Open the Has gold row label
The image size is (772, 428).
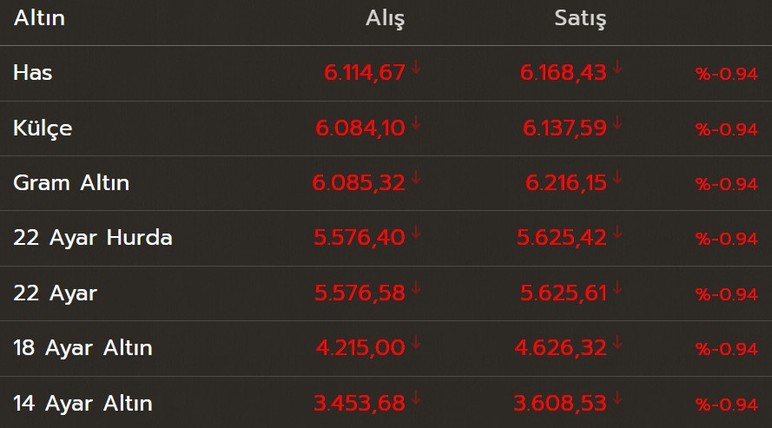tap(32, 73)
